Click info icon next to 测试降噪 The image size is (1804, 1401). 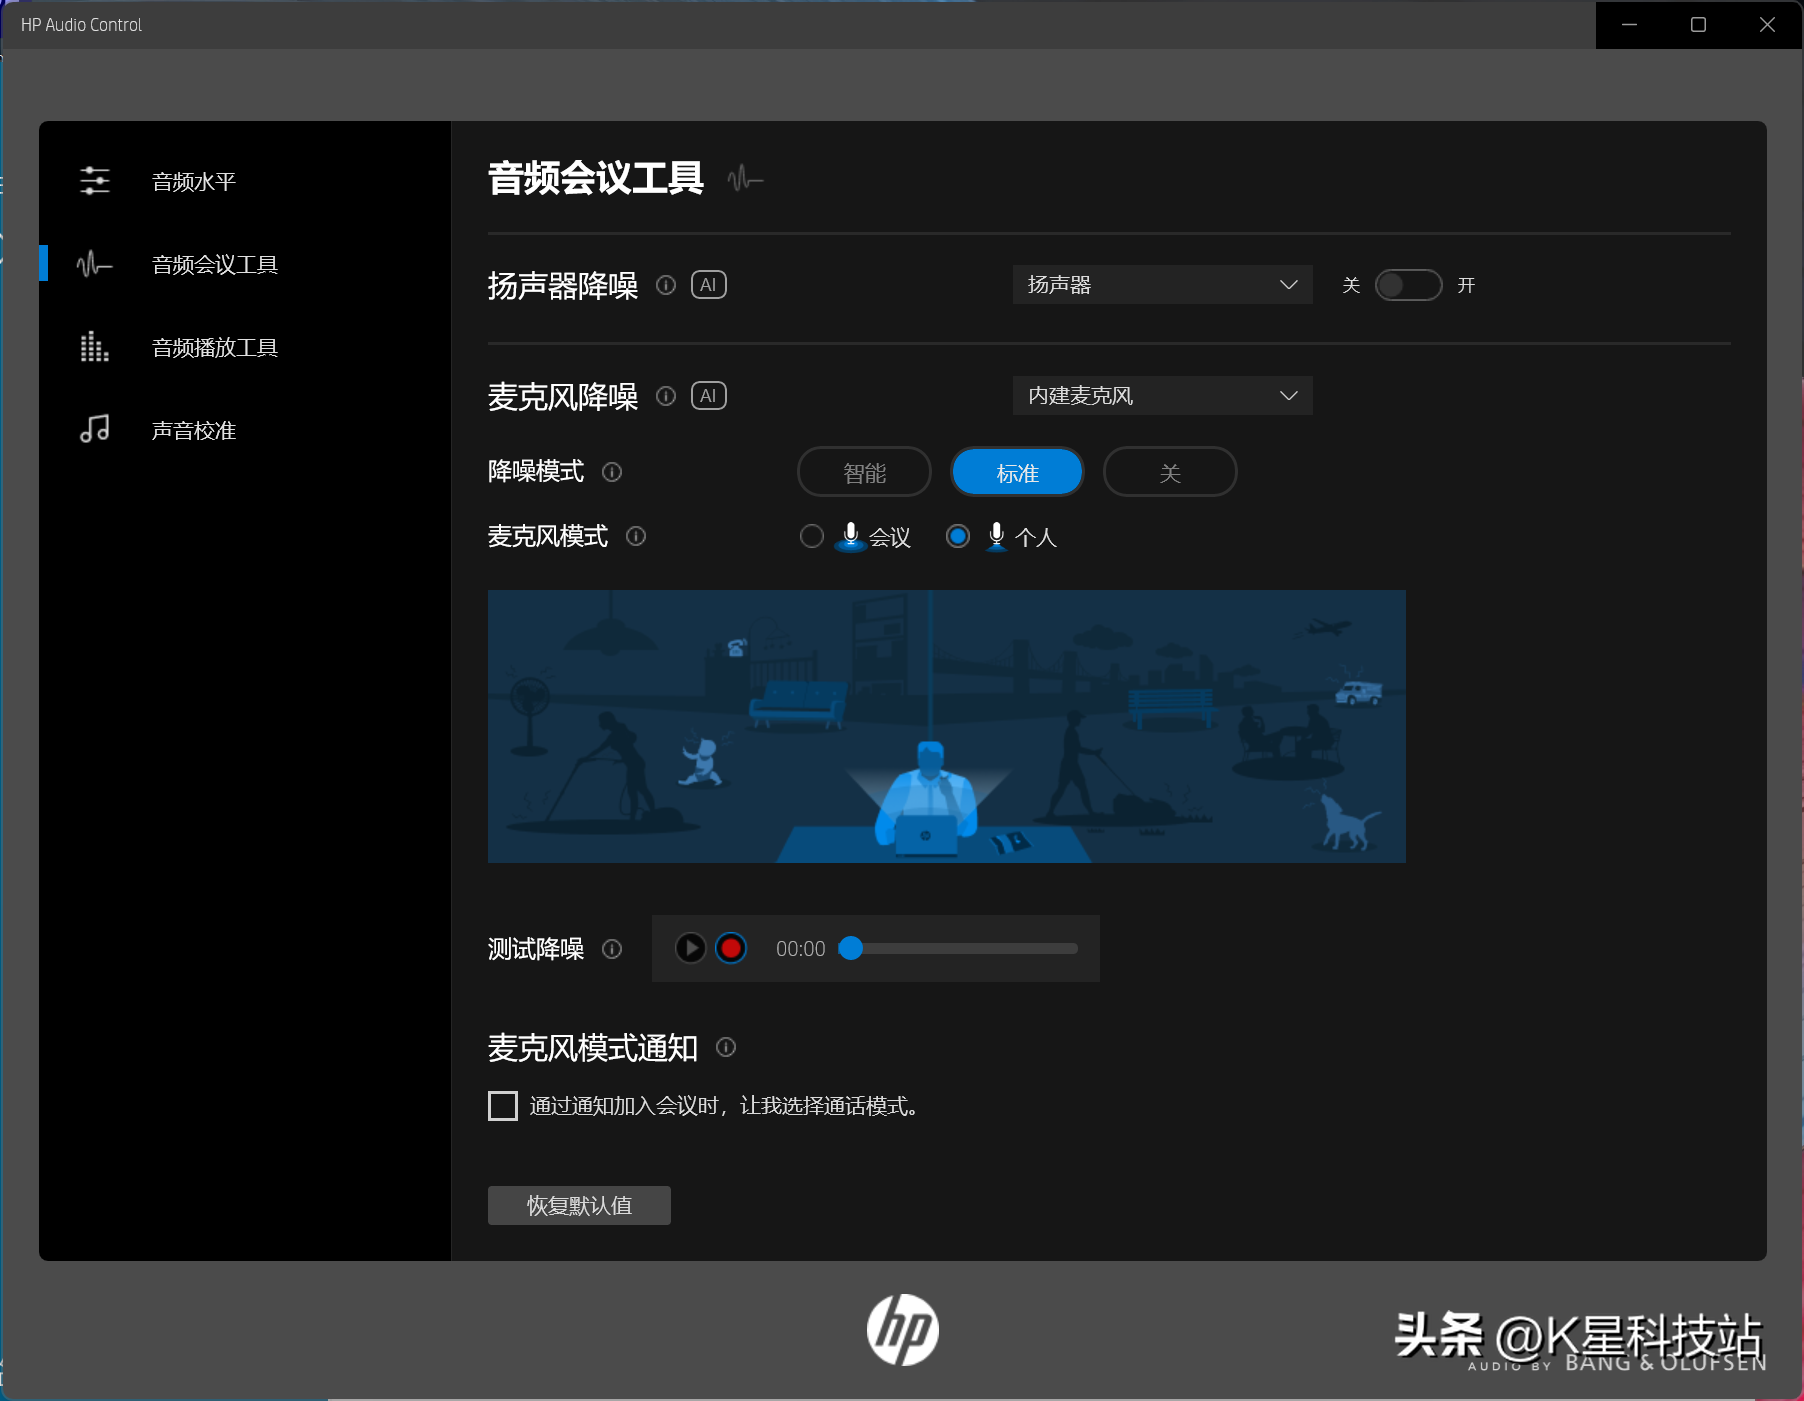tap(612, 949)
